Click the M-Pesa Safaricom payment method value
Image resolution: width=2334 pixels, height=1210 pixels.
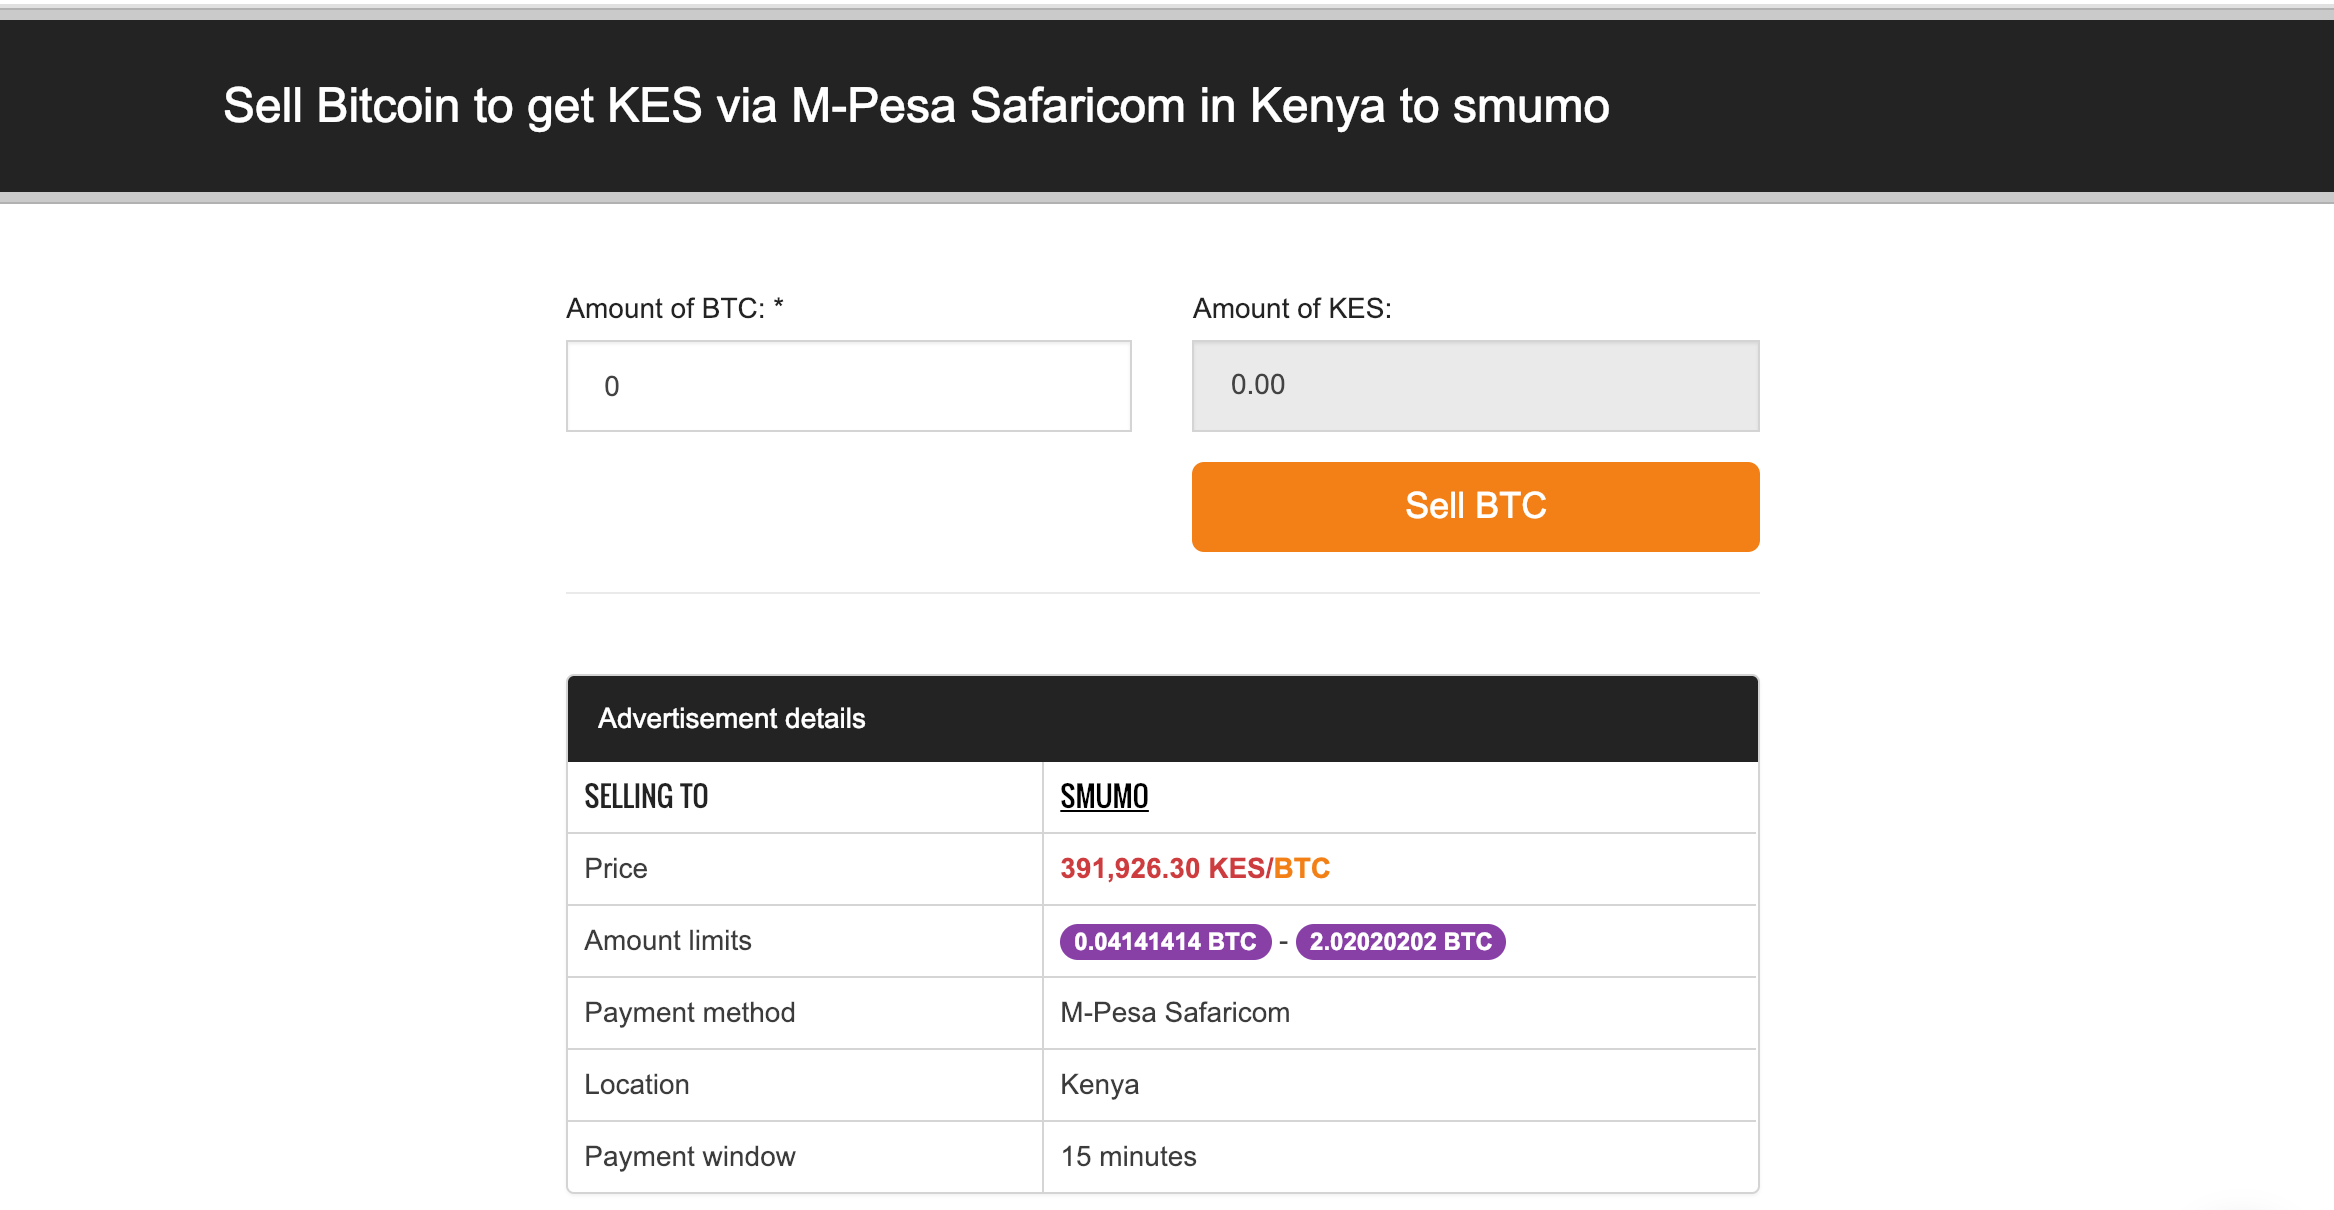1176,1012
